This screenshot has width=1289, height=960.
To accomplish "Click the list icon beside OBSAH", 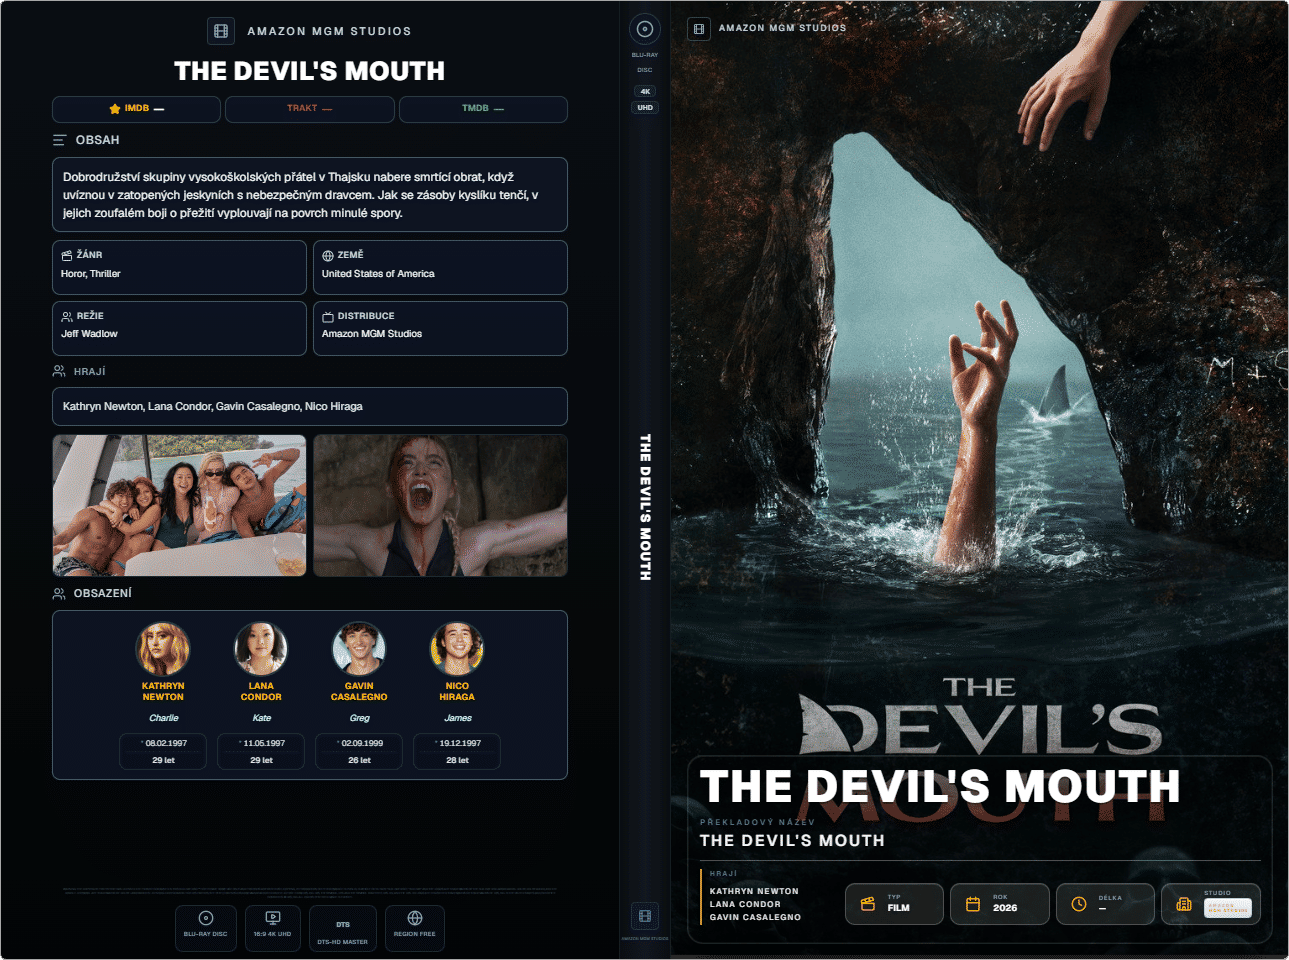I will (60, 140).
